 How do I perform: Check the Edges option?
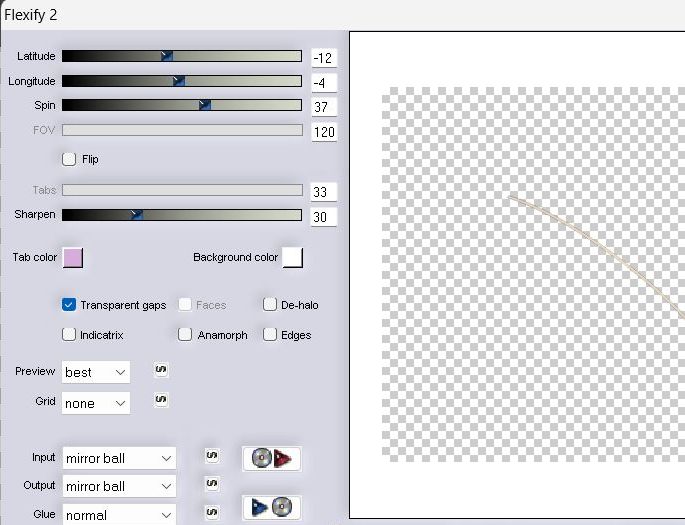click(270, 335)
